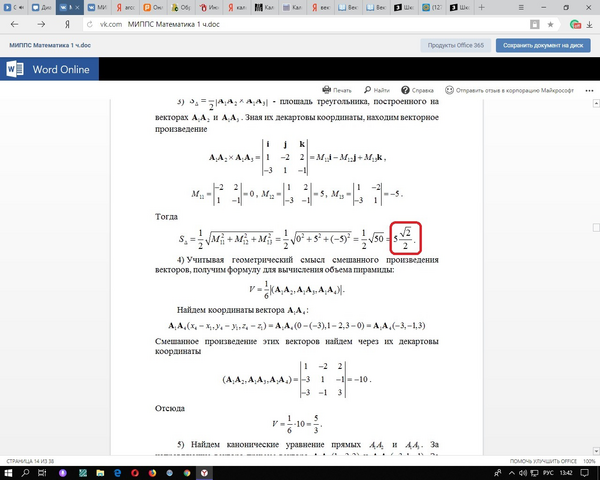Click the 100% zoom indicator
The width and height of the screenshot is (600, 480).
click(x=589, y=461)
